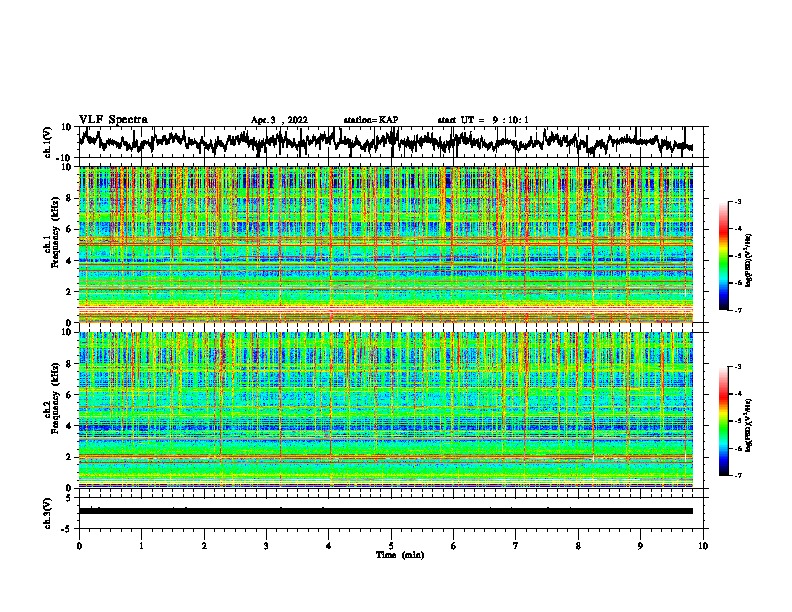Click the "6" frequency tick on ch.1 spectrogram
Viewport: 792px width, 612px height.
coord(69,229)
